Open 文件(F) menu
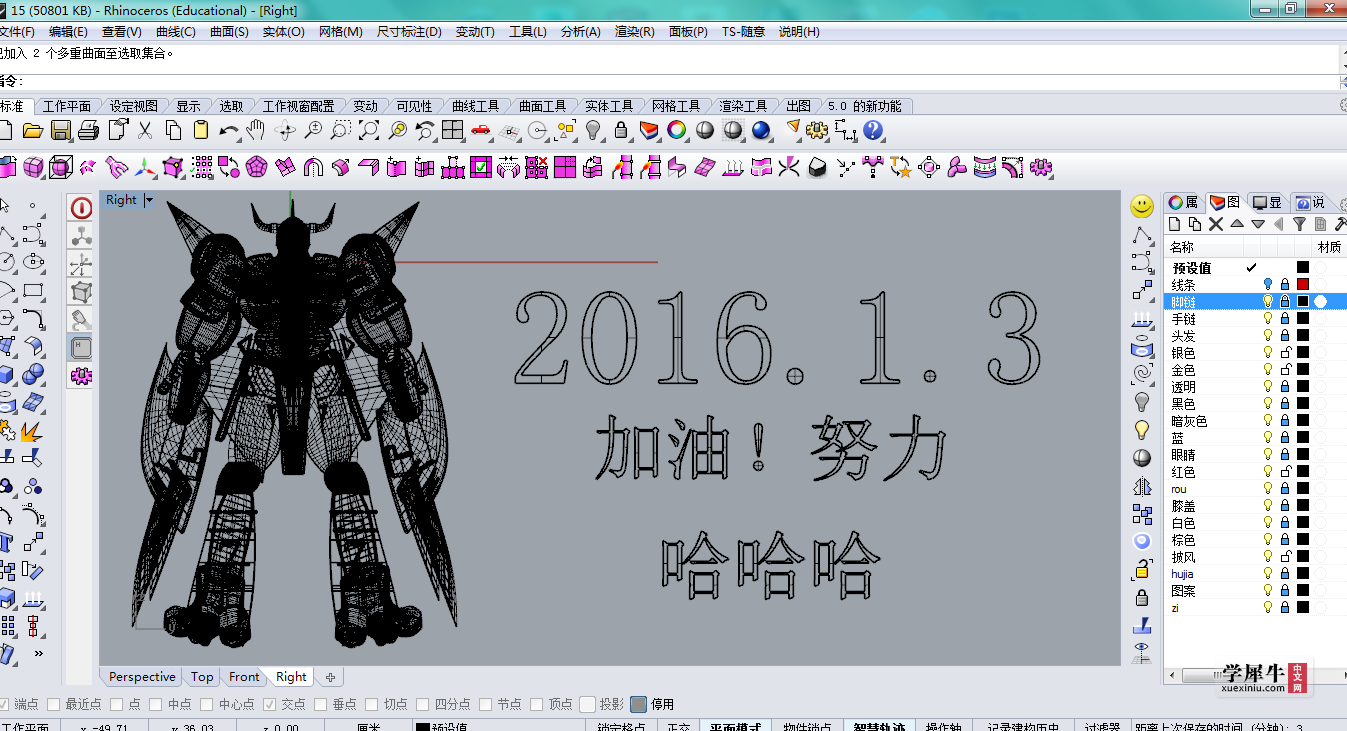Image resolution: width=1347 pixels, height=731 pixels. [17, 31]
